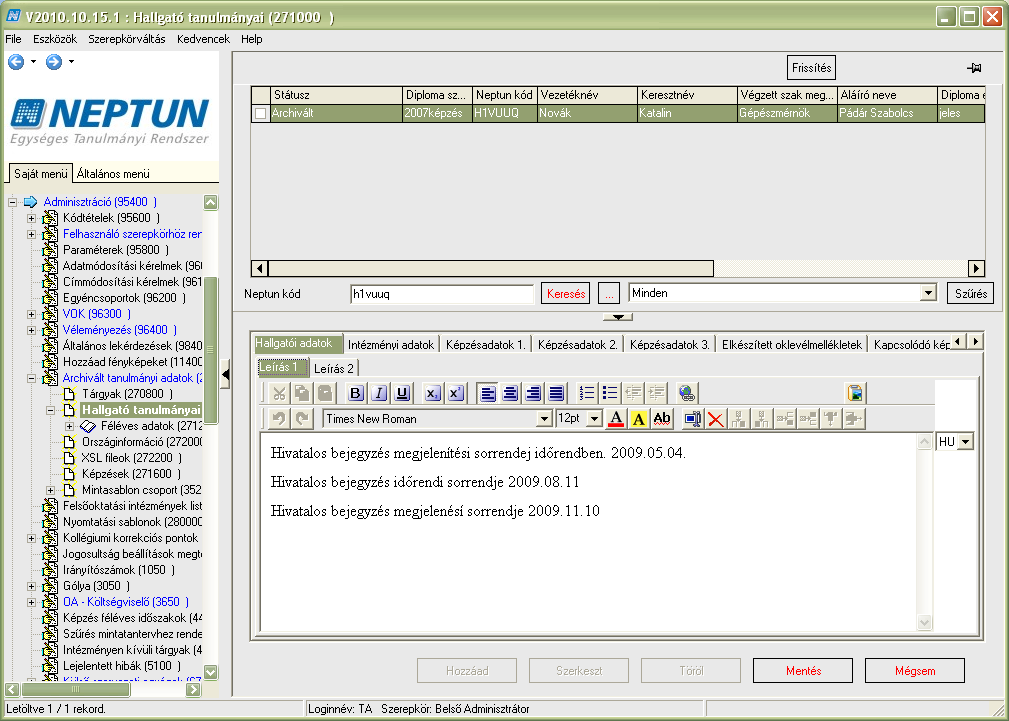Switch to the Általános menü tab
The image size is (1009, 721).
[113, 174]
